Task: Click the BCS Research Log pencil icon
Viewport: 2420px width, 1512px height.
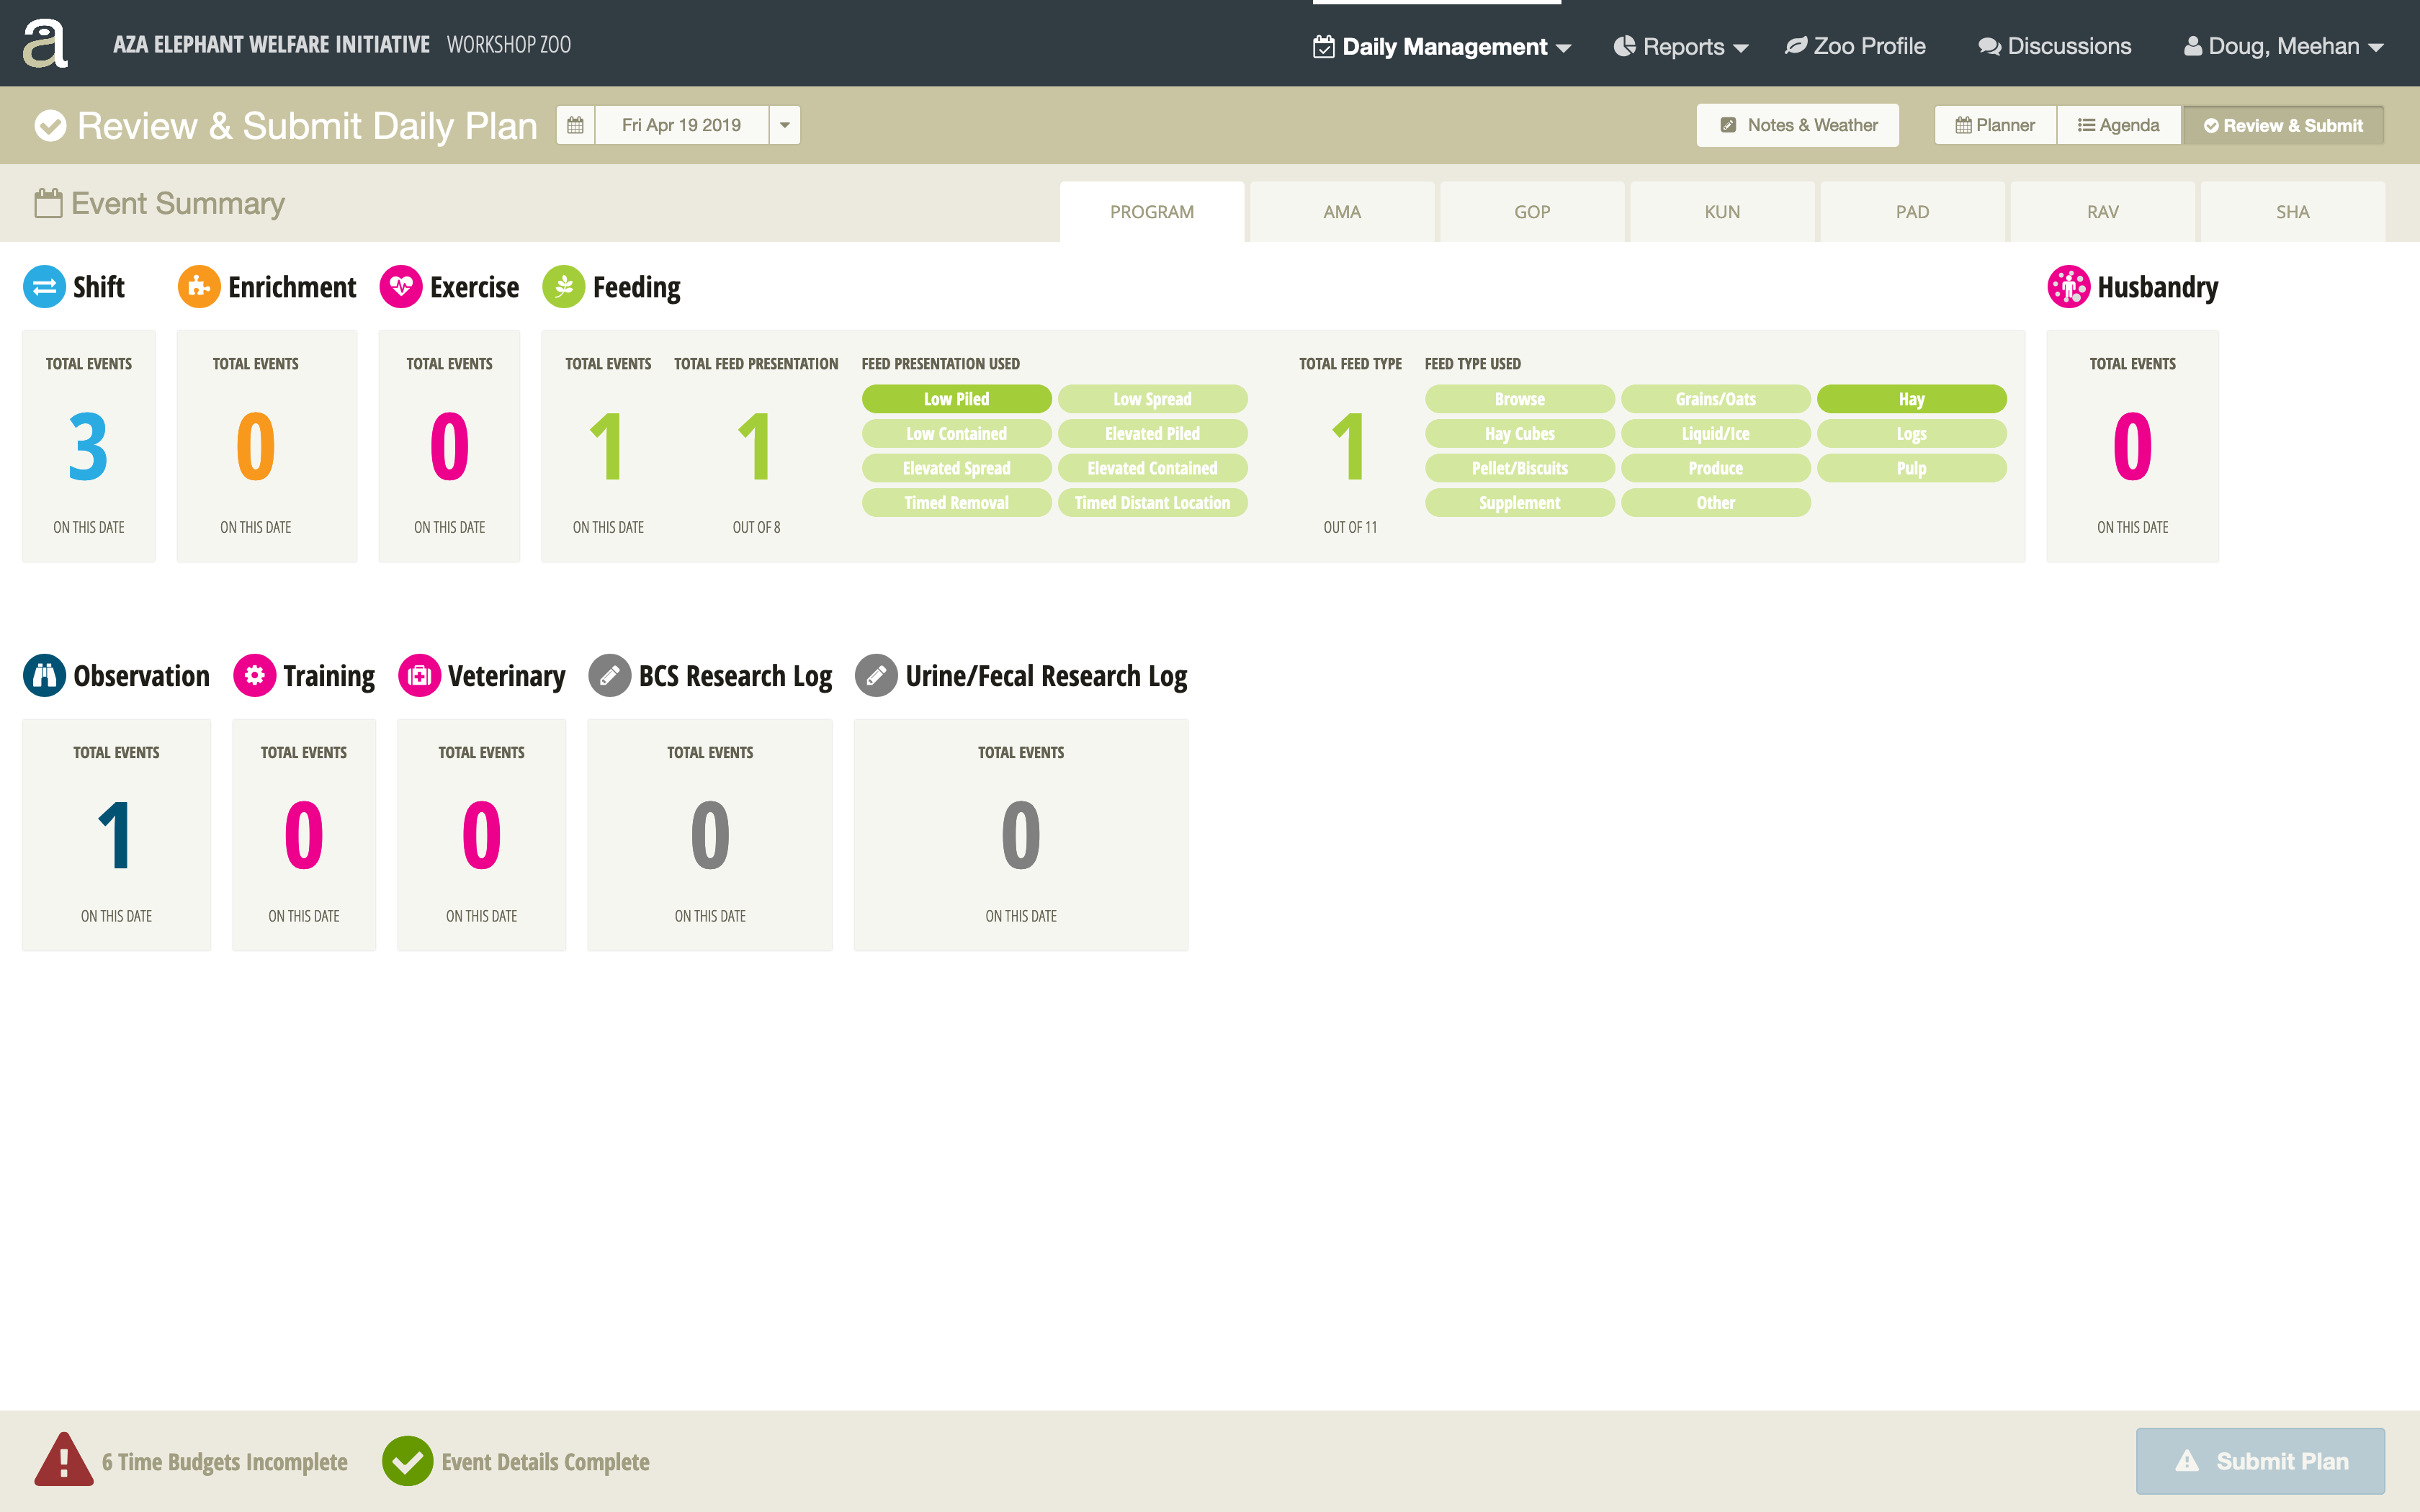Action: pyautogui.click(x=609, y=676)
